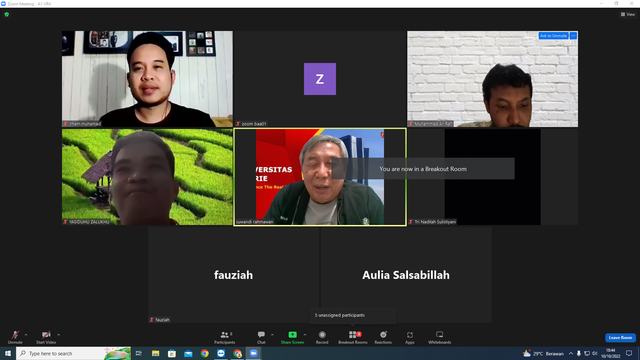Image resolution: width=640 pixels, height=360 pixels.
Task: Open the weather widget showing 29°C Berawan
Action: tap(543, 353)
